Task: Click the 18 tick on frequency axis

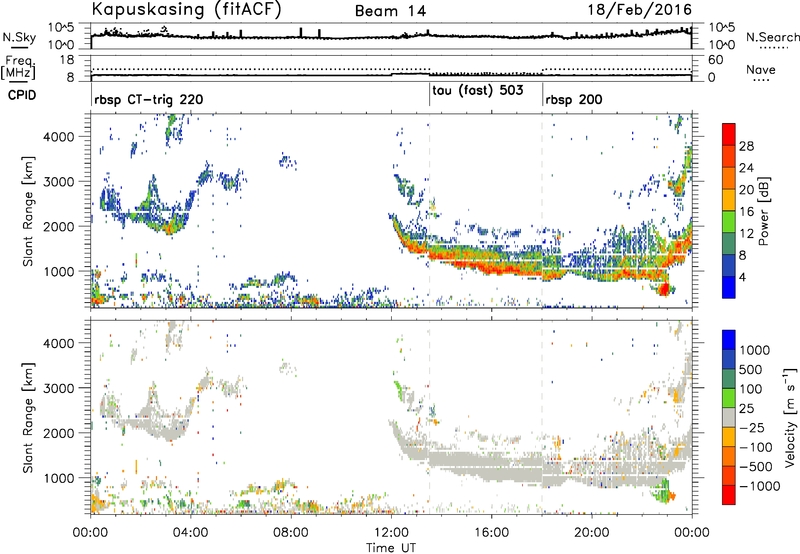Action: tap(67, 60)
